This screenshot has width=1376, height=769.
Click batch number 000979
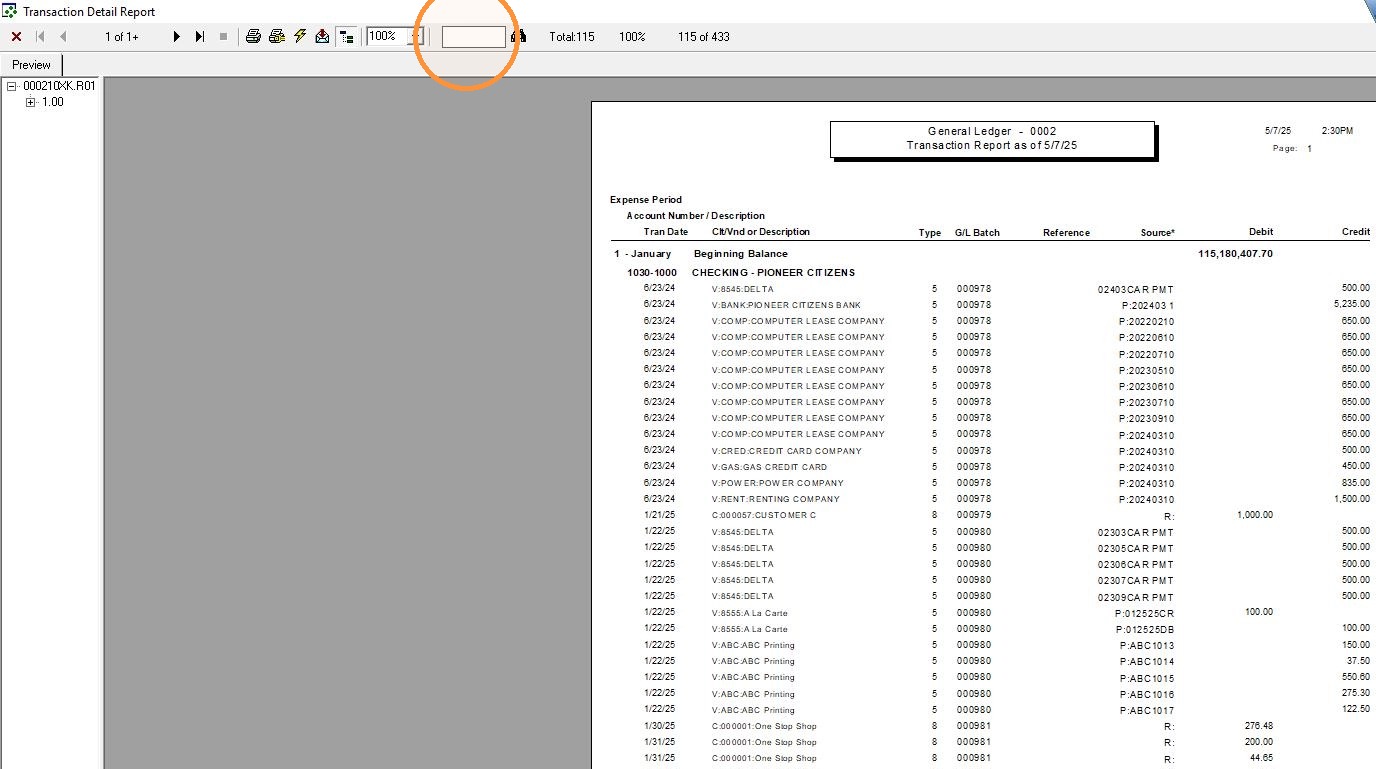(973, 515)
